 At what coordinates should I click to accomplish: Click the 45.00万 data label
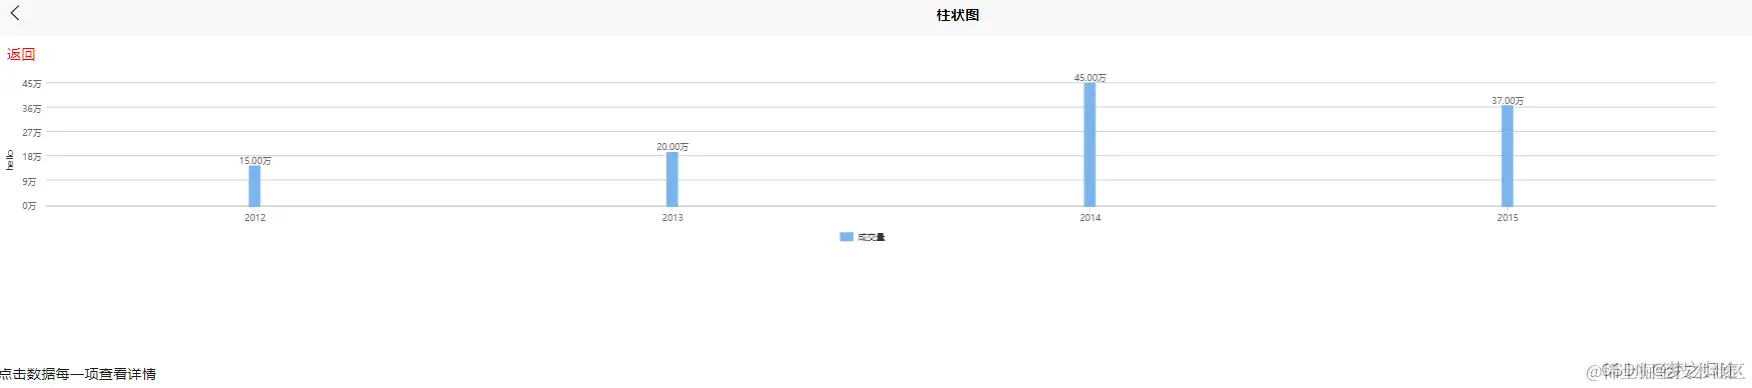point(1090,77)
